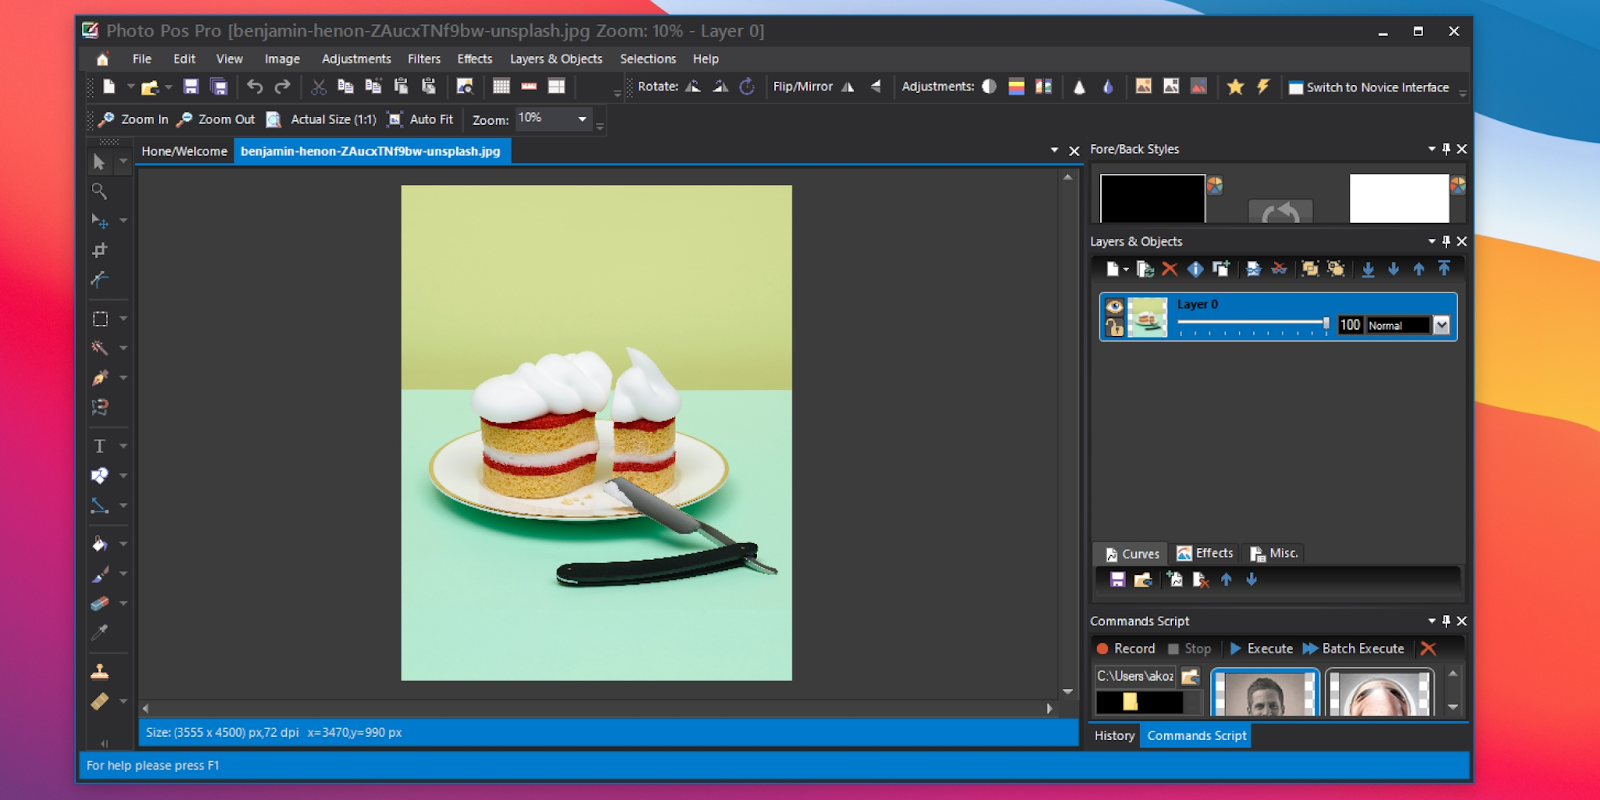Image resolution: width=1600 pixels, height=800 pixels.
Task: Open the File menu
Action: pyautogui.click(x=142, y=59)
